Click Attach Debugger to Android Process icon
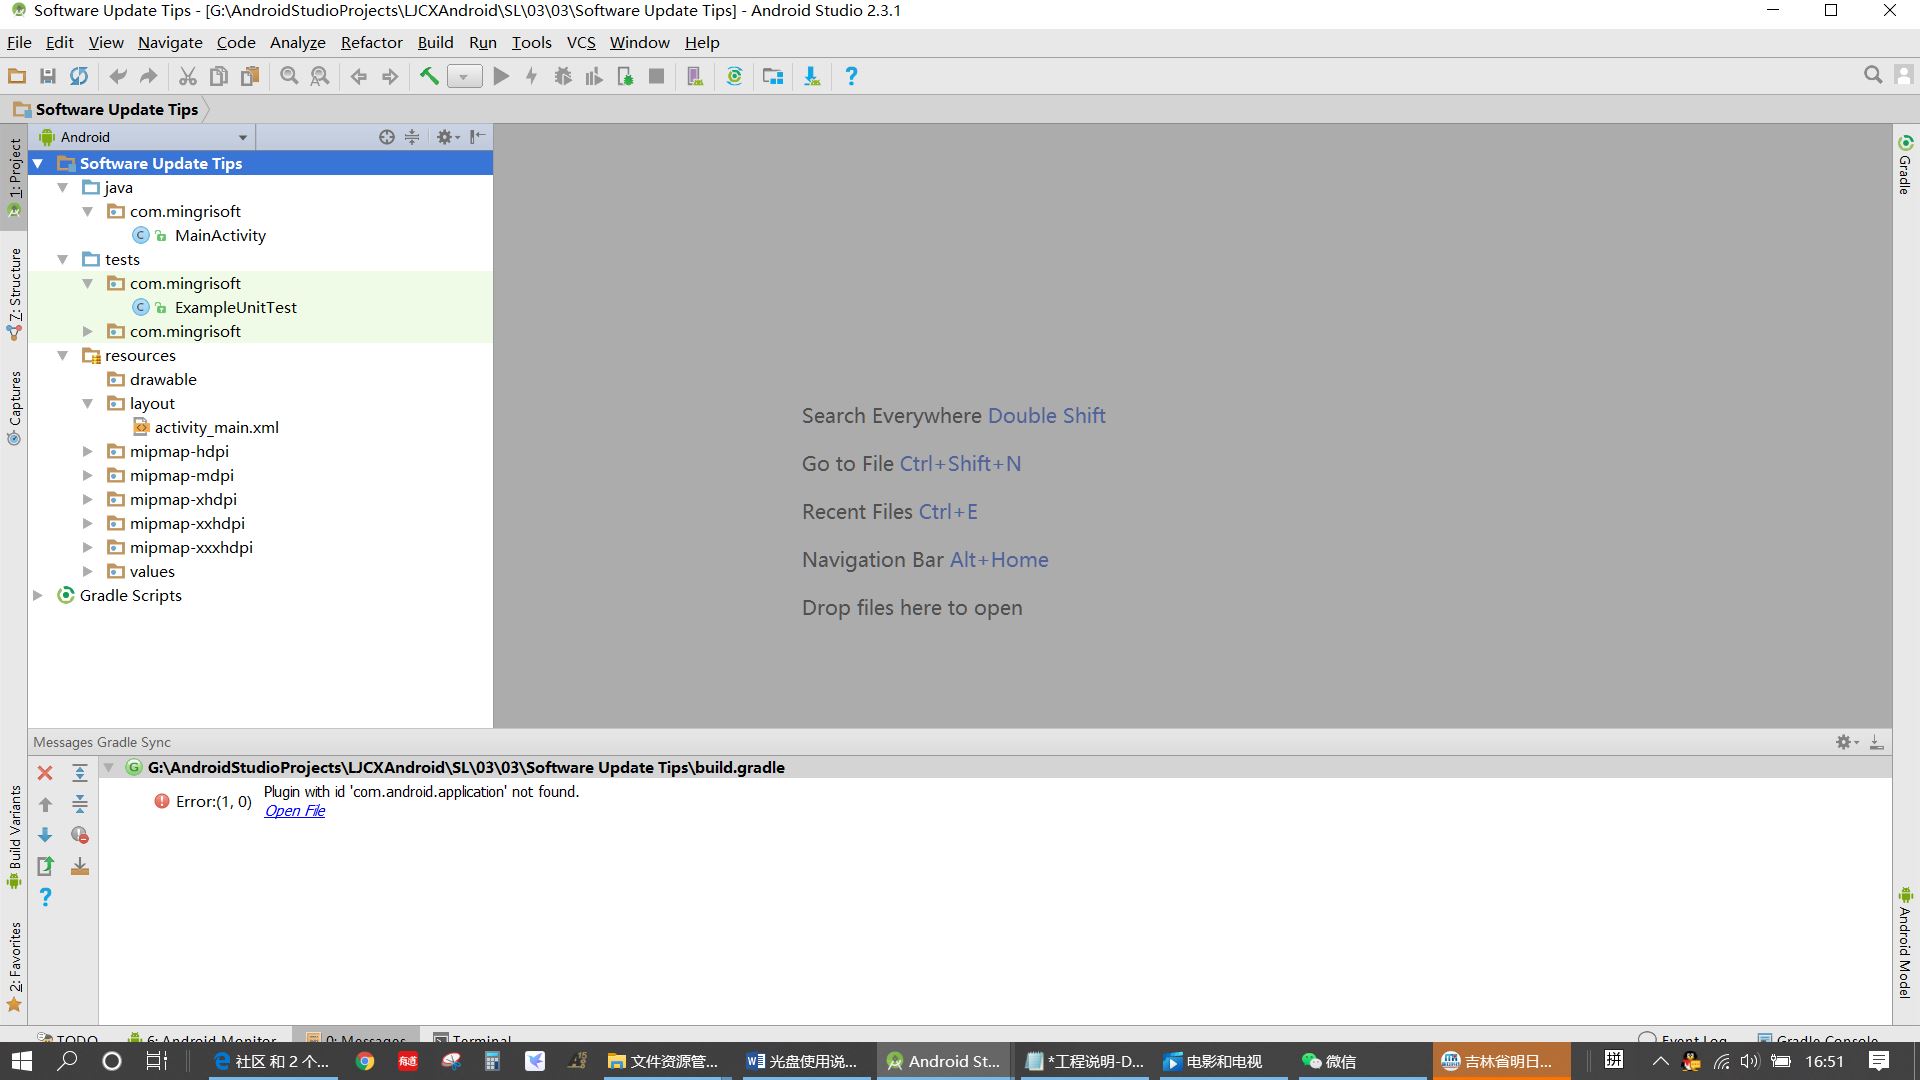The width and height of the screenshot is (1920, 1080). pyautogui.click(x=625, y=76)
